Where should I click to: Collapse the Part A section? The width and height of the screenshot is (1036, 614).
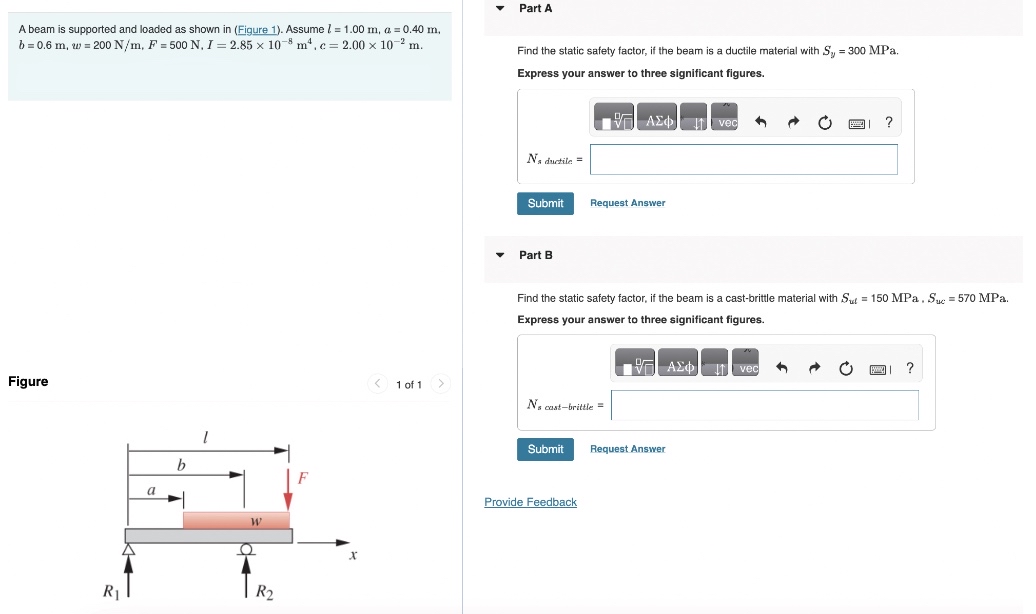(x=499, y=8)
